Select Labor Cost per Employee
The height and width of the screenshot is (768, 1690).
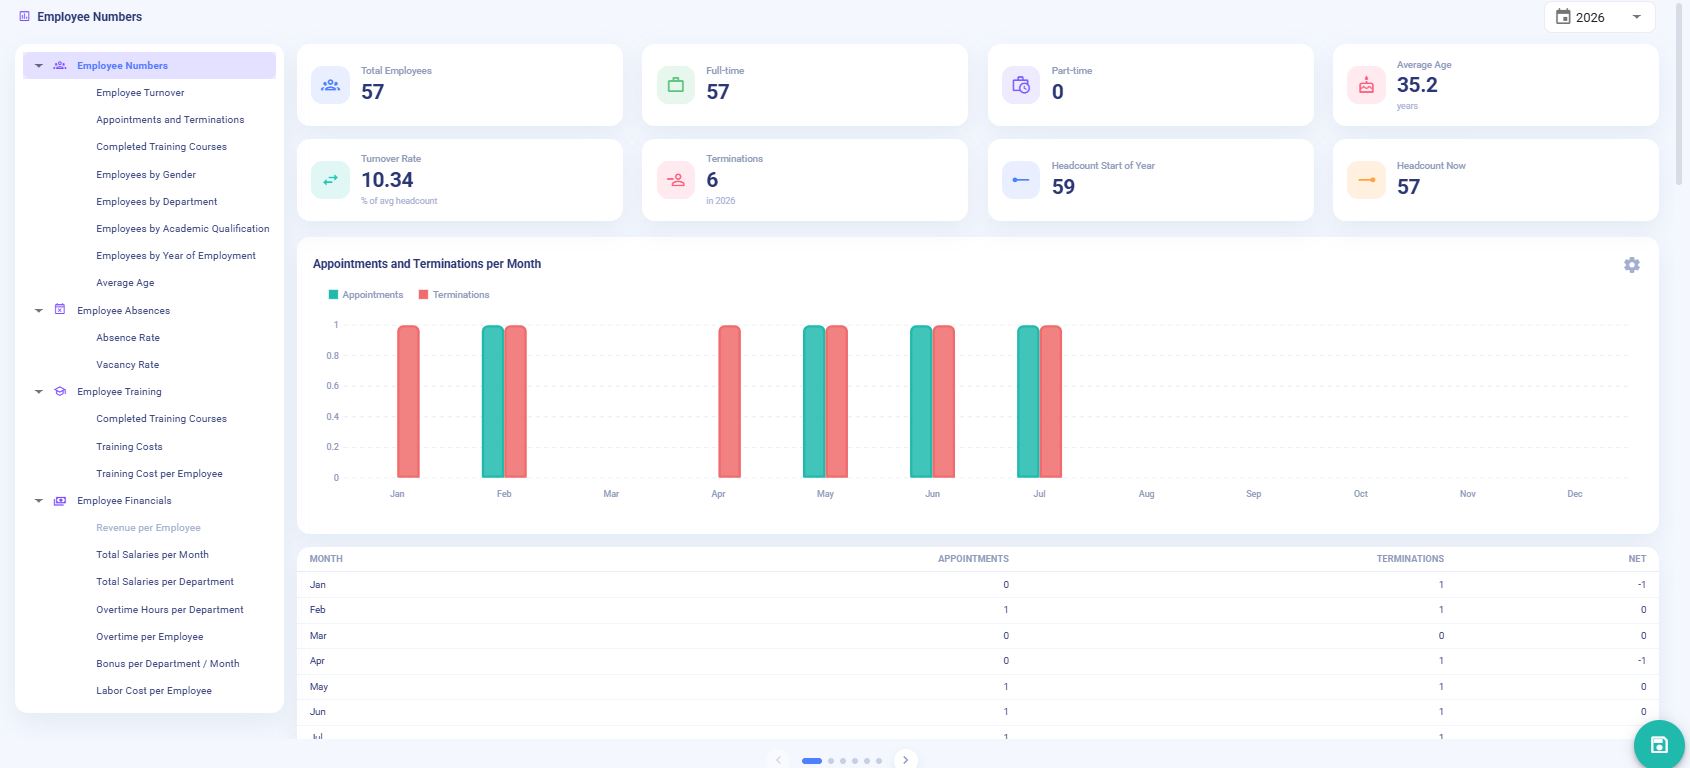click(x=154, y=691)
